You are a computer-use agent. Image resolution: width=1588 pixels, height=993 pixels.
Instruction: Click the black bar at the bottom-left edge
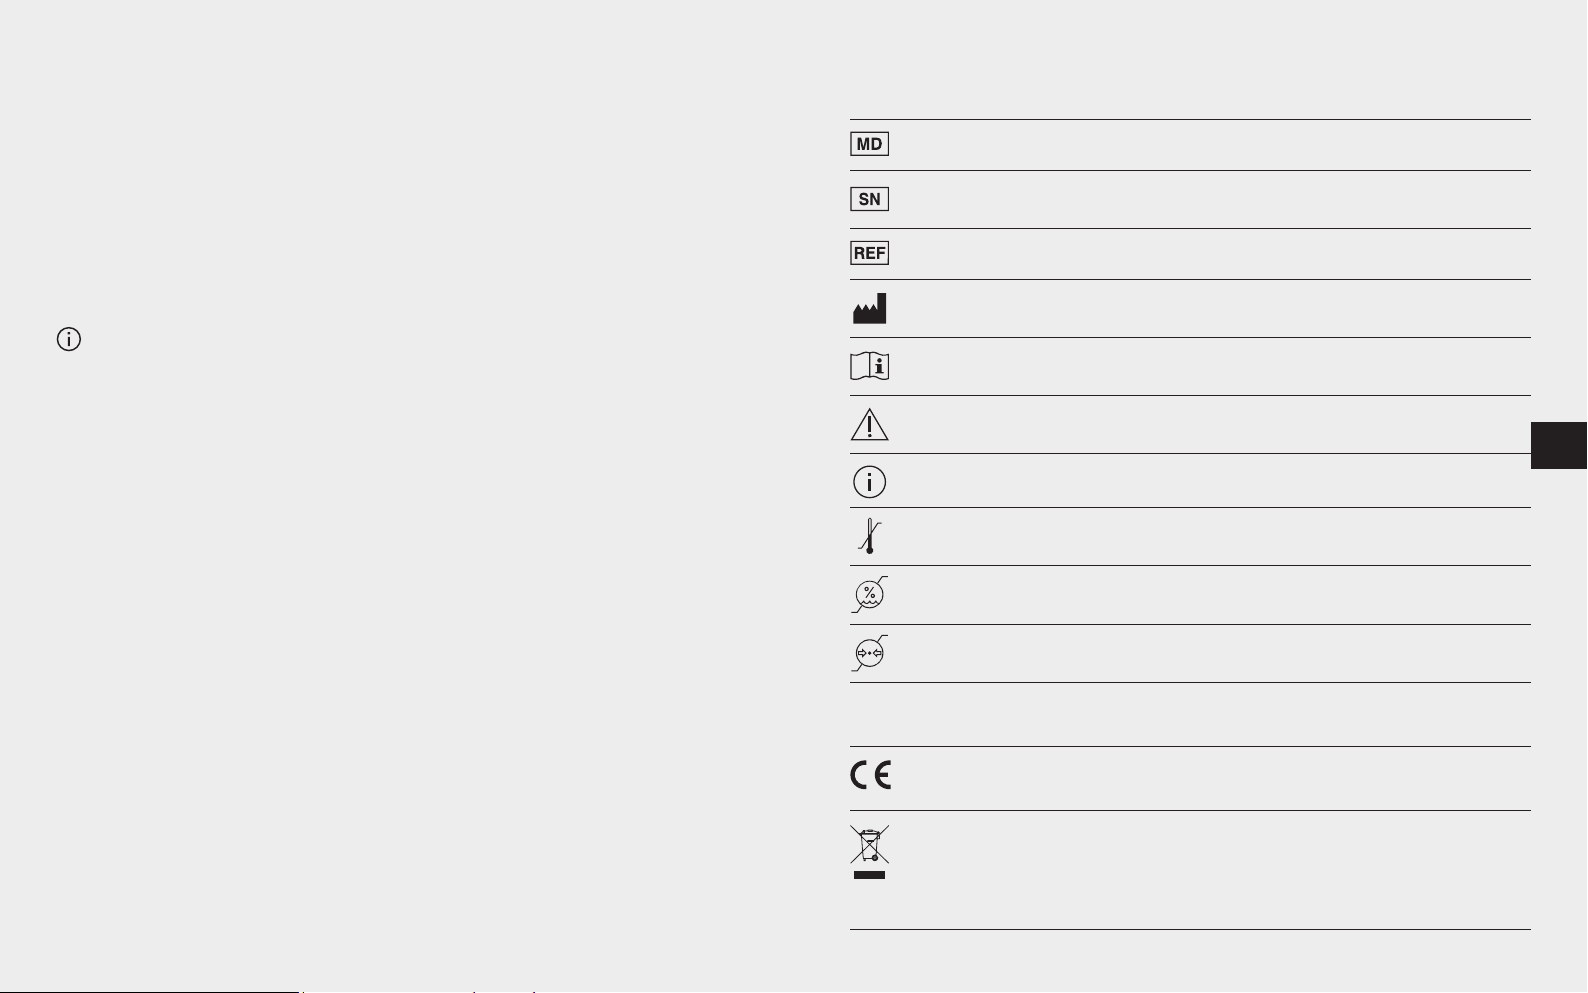pos(150,991)
